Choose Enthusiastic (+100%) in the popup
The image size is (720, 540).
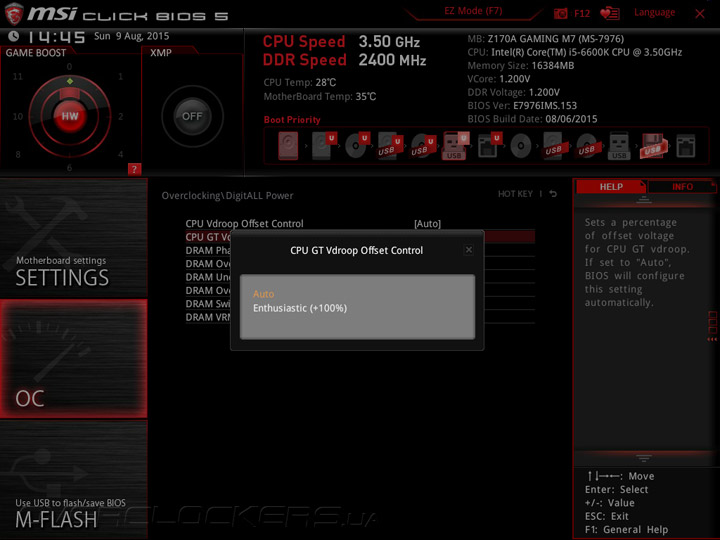tap(300, 308)
